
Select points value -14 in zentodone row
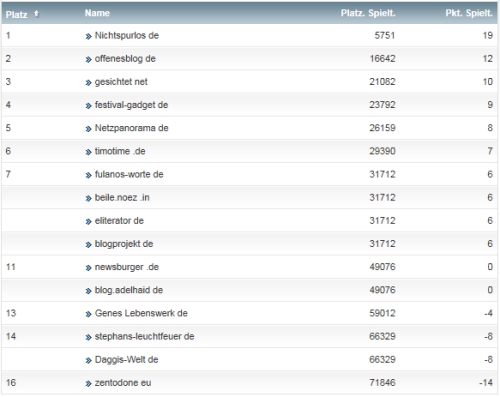point(486,383)
